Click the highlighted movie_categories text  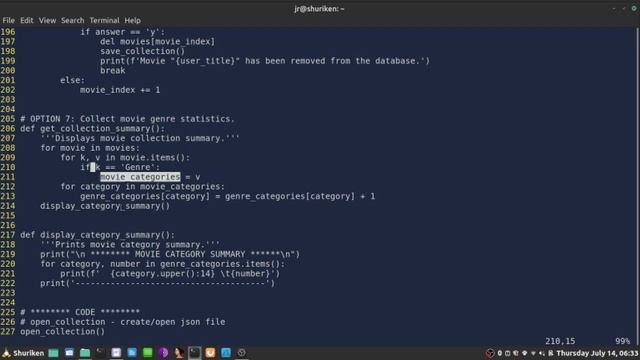tap(140, 177)
